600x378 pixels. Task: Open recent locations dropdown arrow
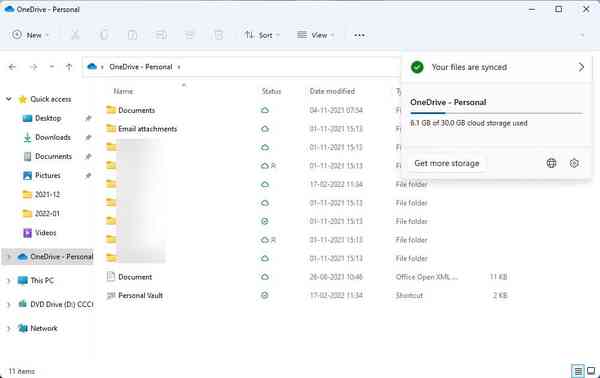point(52,67)
